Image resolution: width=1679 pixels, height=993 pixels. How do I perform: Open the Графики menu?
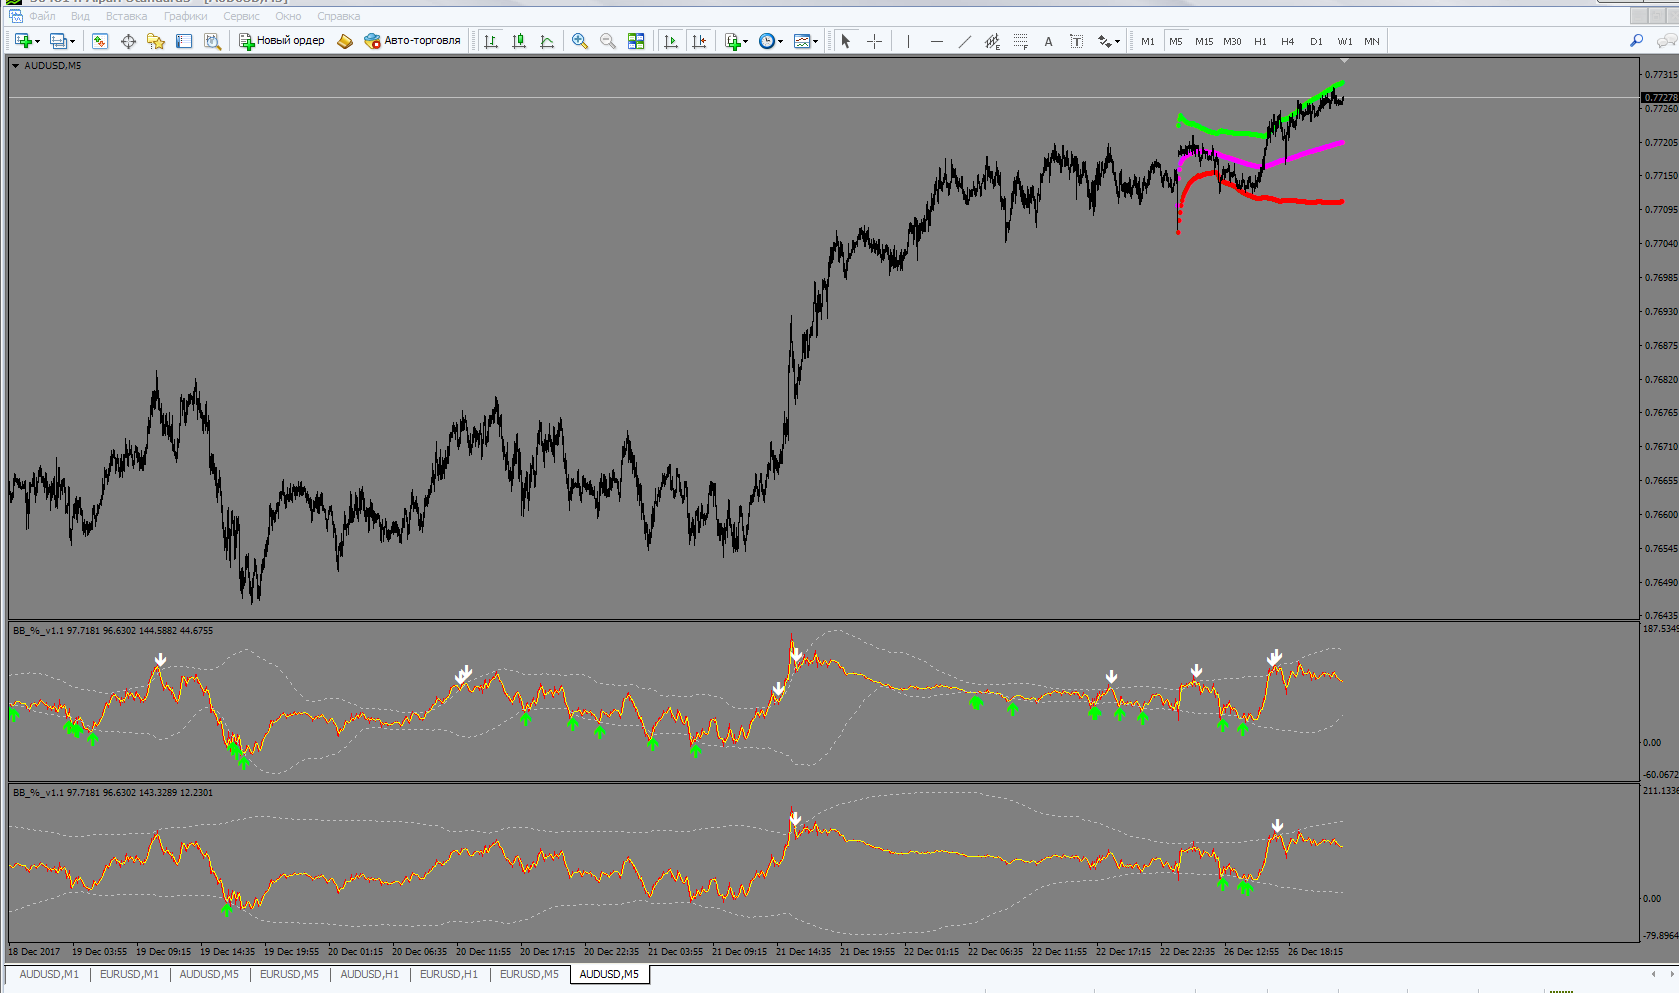(x=186, y=16)
